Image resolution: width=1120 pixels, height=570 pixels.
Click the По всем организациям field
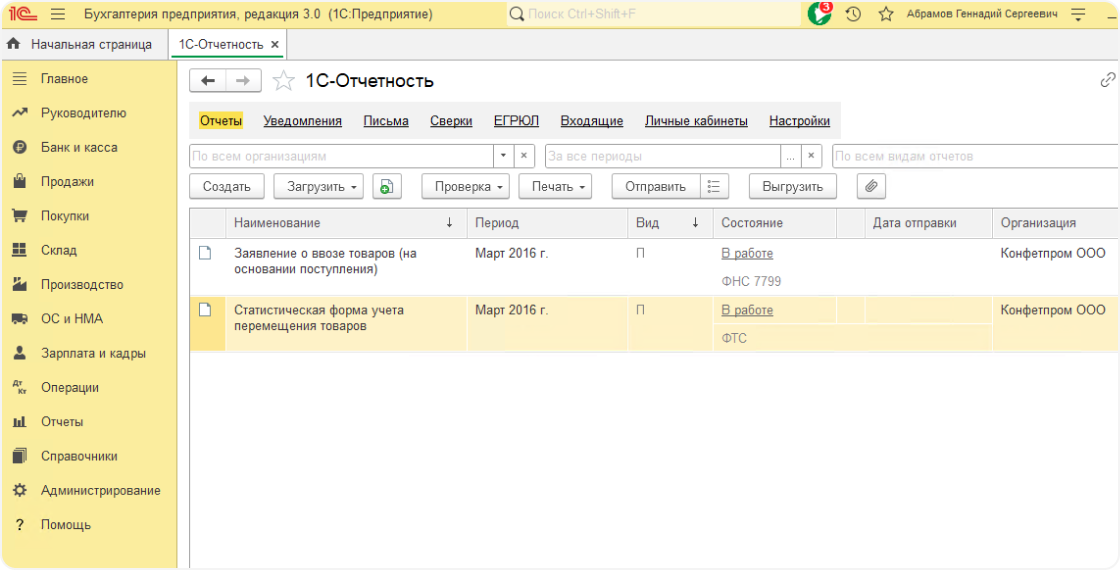click(341, 156)
